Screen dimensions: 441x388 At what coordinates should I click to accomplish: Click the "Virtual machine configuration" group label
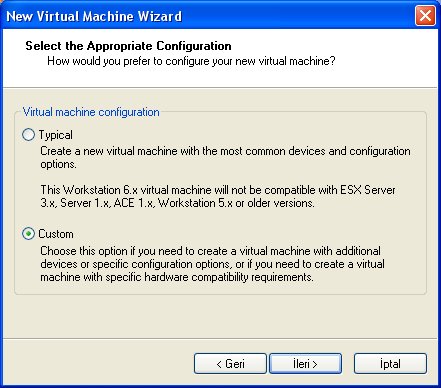pos(91,112)
